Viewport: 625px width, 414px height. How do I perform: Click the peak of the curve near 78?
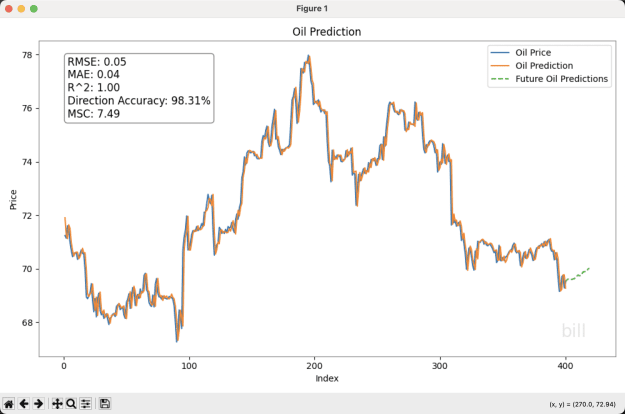(x=308, y=57)
